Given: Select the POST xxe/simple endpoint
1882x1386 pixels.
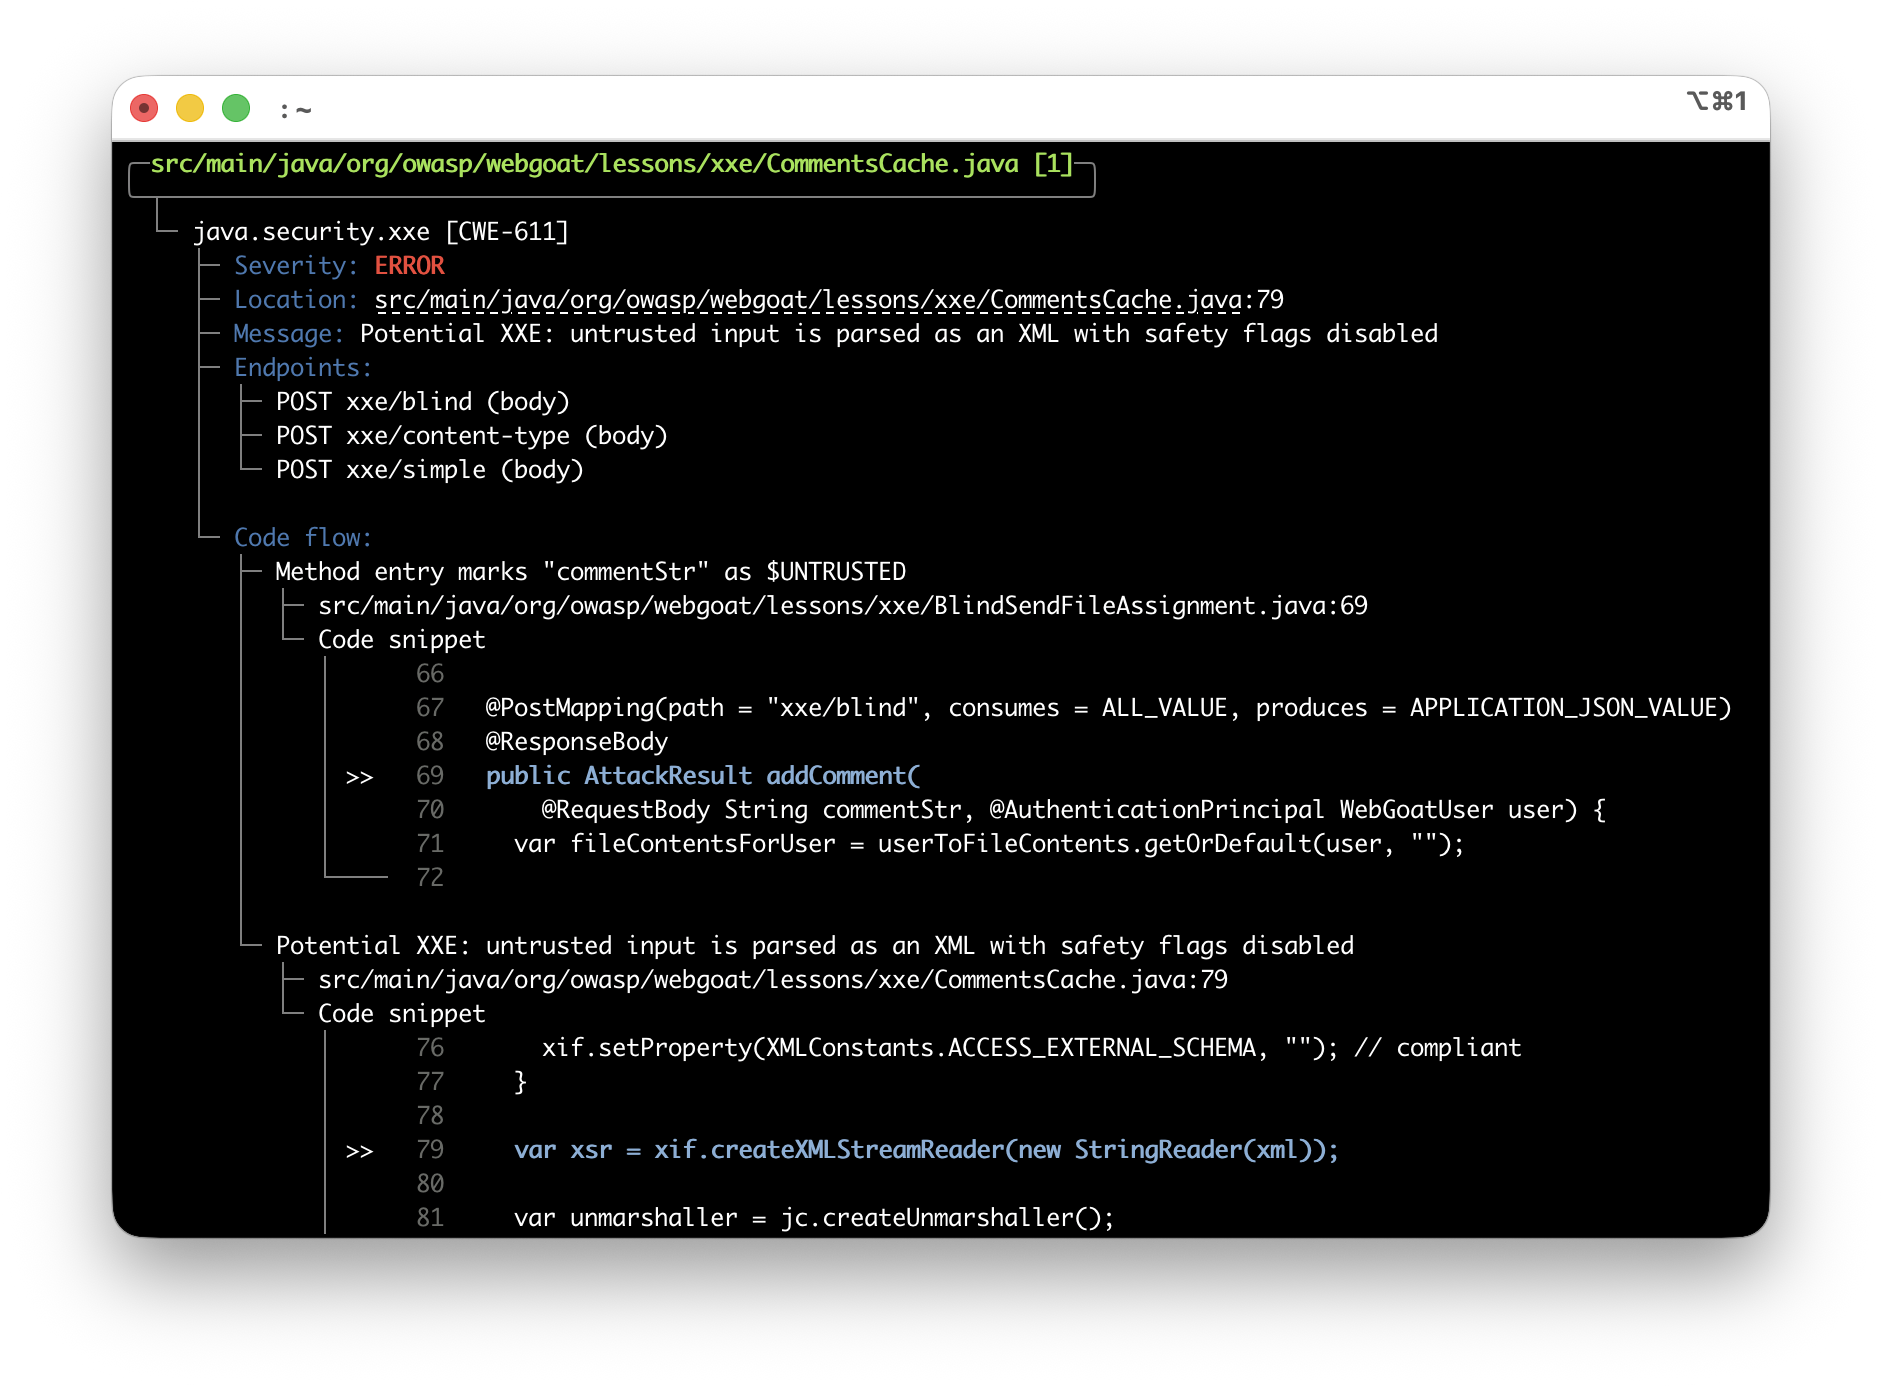Looking at the screenshot, I should [x=430, y=469].
